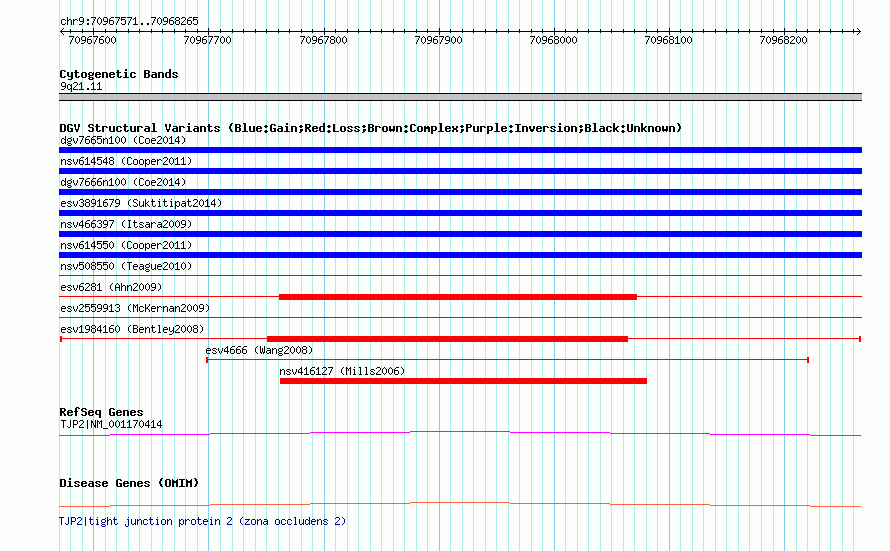Click the thick red loss bar of esv1984160
The height and width of the screenshot is (551, 890).
click(x=447, y=339)
